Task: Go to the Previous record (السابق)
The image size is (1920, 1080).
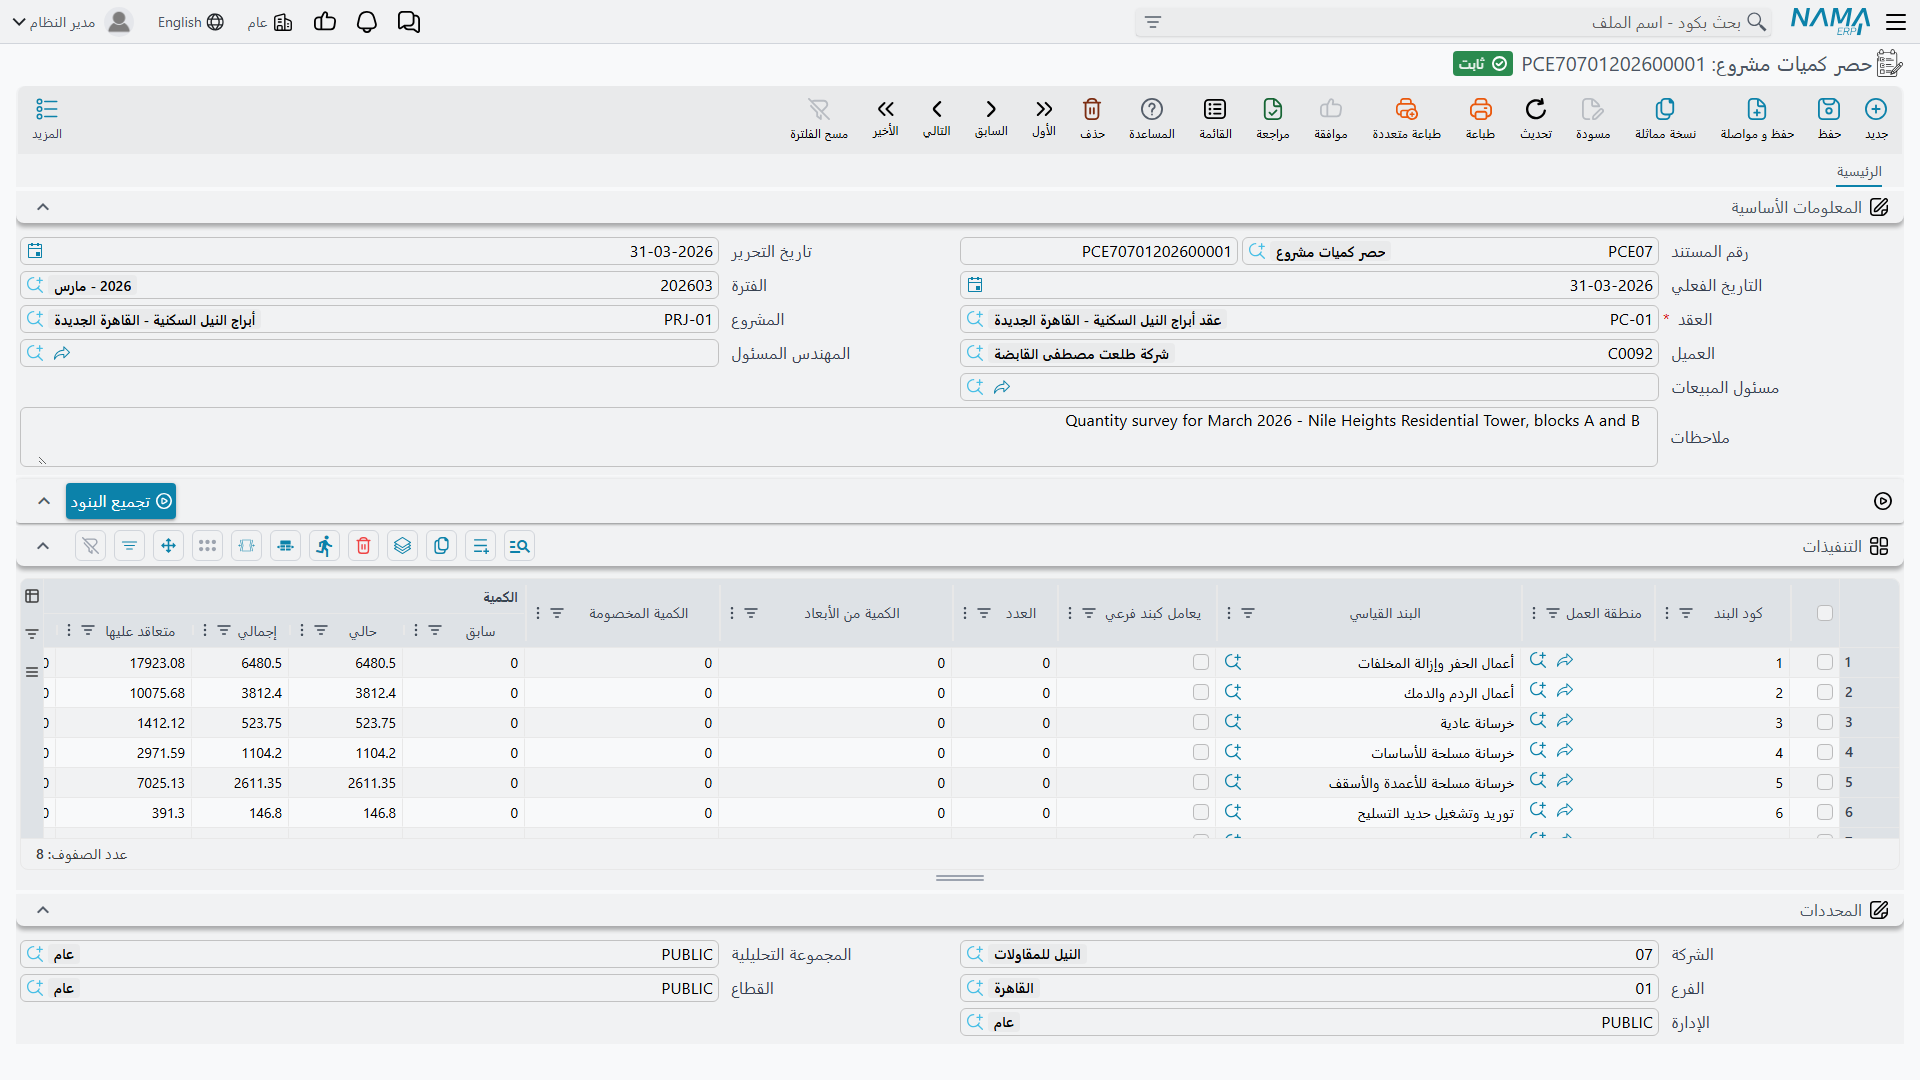Action: tap(991, 109)
